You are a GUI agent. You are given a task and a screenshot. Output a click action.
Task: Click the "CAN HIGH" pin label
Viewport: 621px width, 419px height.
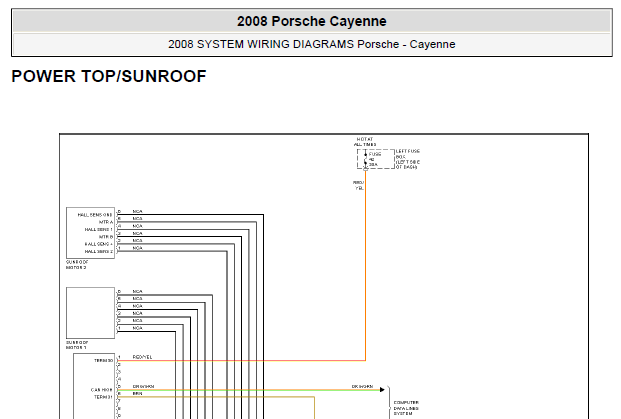click(102, 390)
